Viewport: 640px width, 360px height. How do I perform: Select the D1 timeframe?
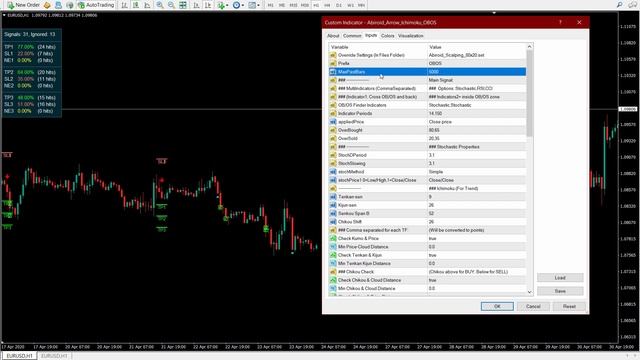(x=339, y=5)
